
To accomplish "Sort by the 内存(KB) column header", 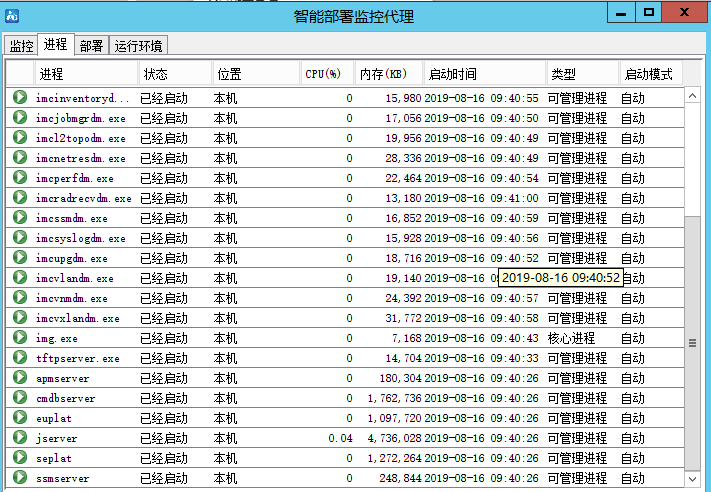I will [389, 74].
